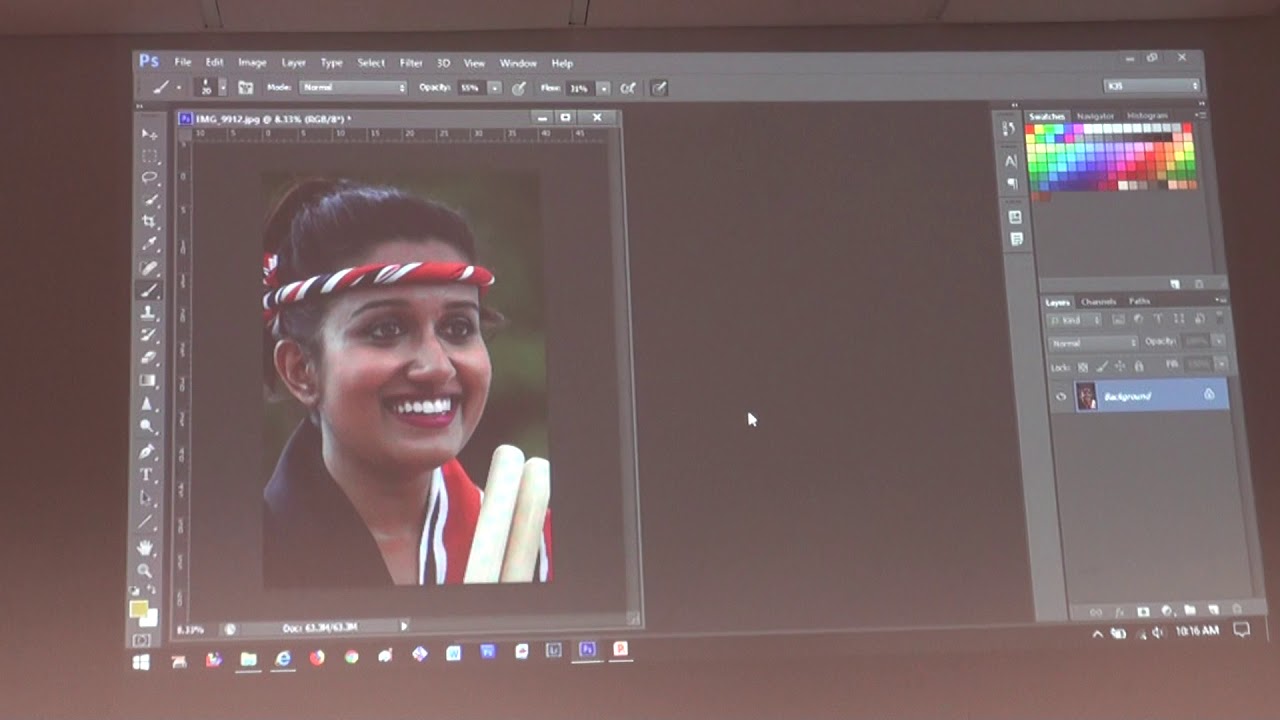
Task: Select the Clone Stamp tool
Action: coord(149,313)
